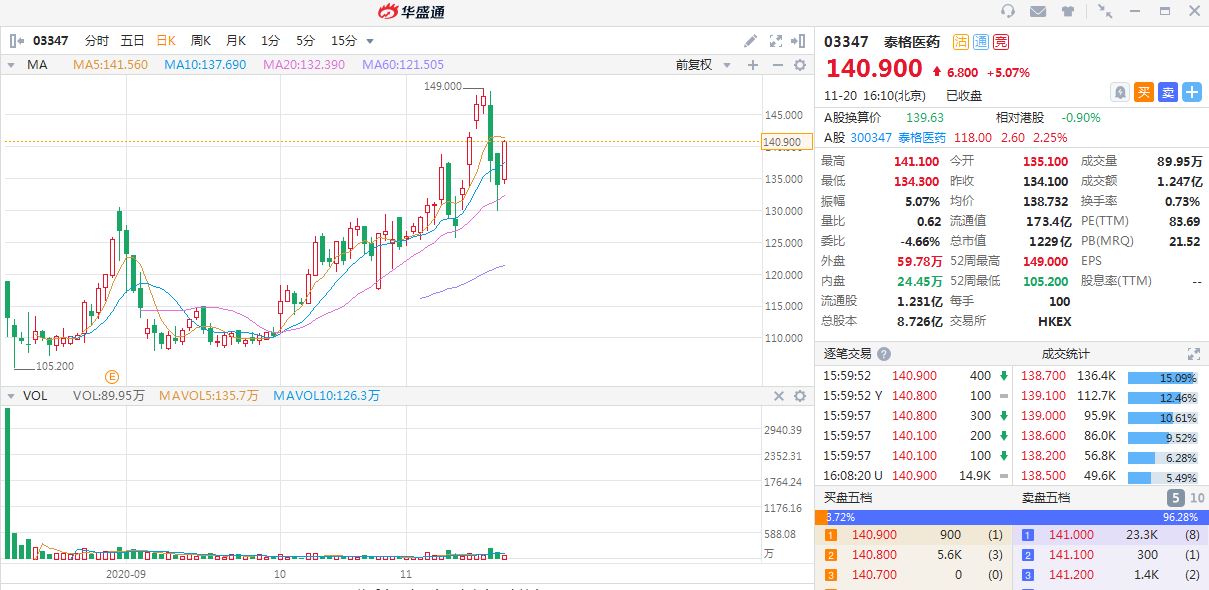Switch to 五日 five-day chart
The width and height of the screenshot is (1209, 590).
tap(132, 41)
